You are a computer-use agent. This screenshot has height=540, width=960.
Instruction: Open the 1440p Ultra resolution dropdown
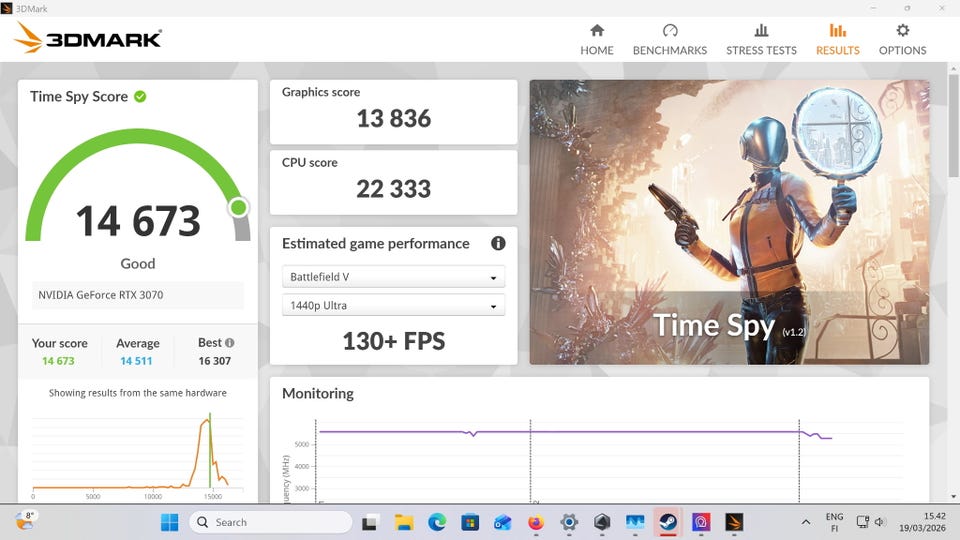(x=393, y=305)
